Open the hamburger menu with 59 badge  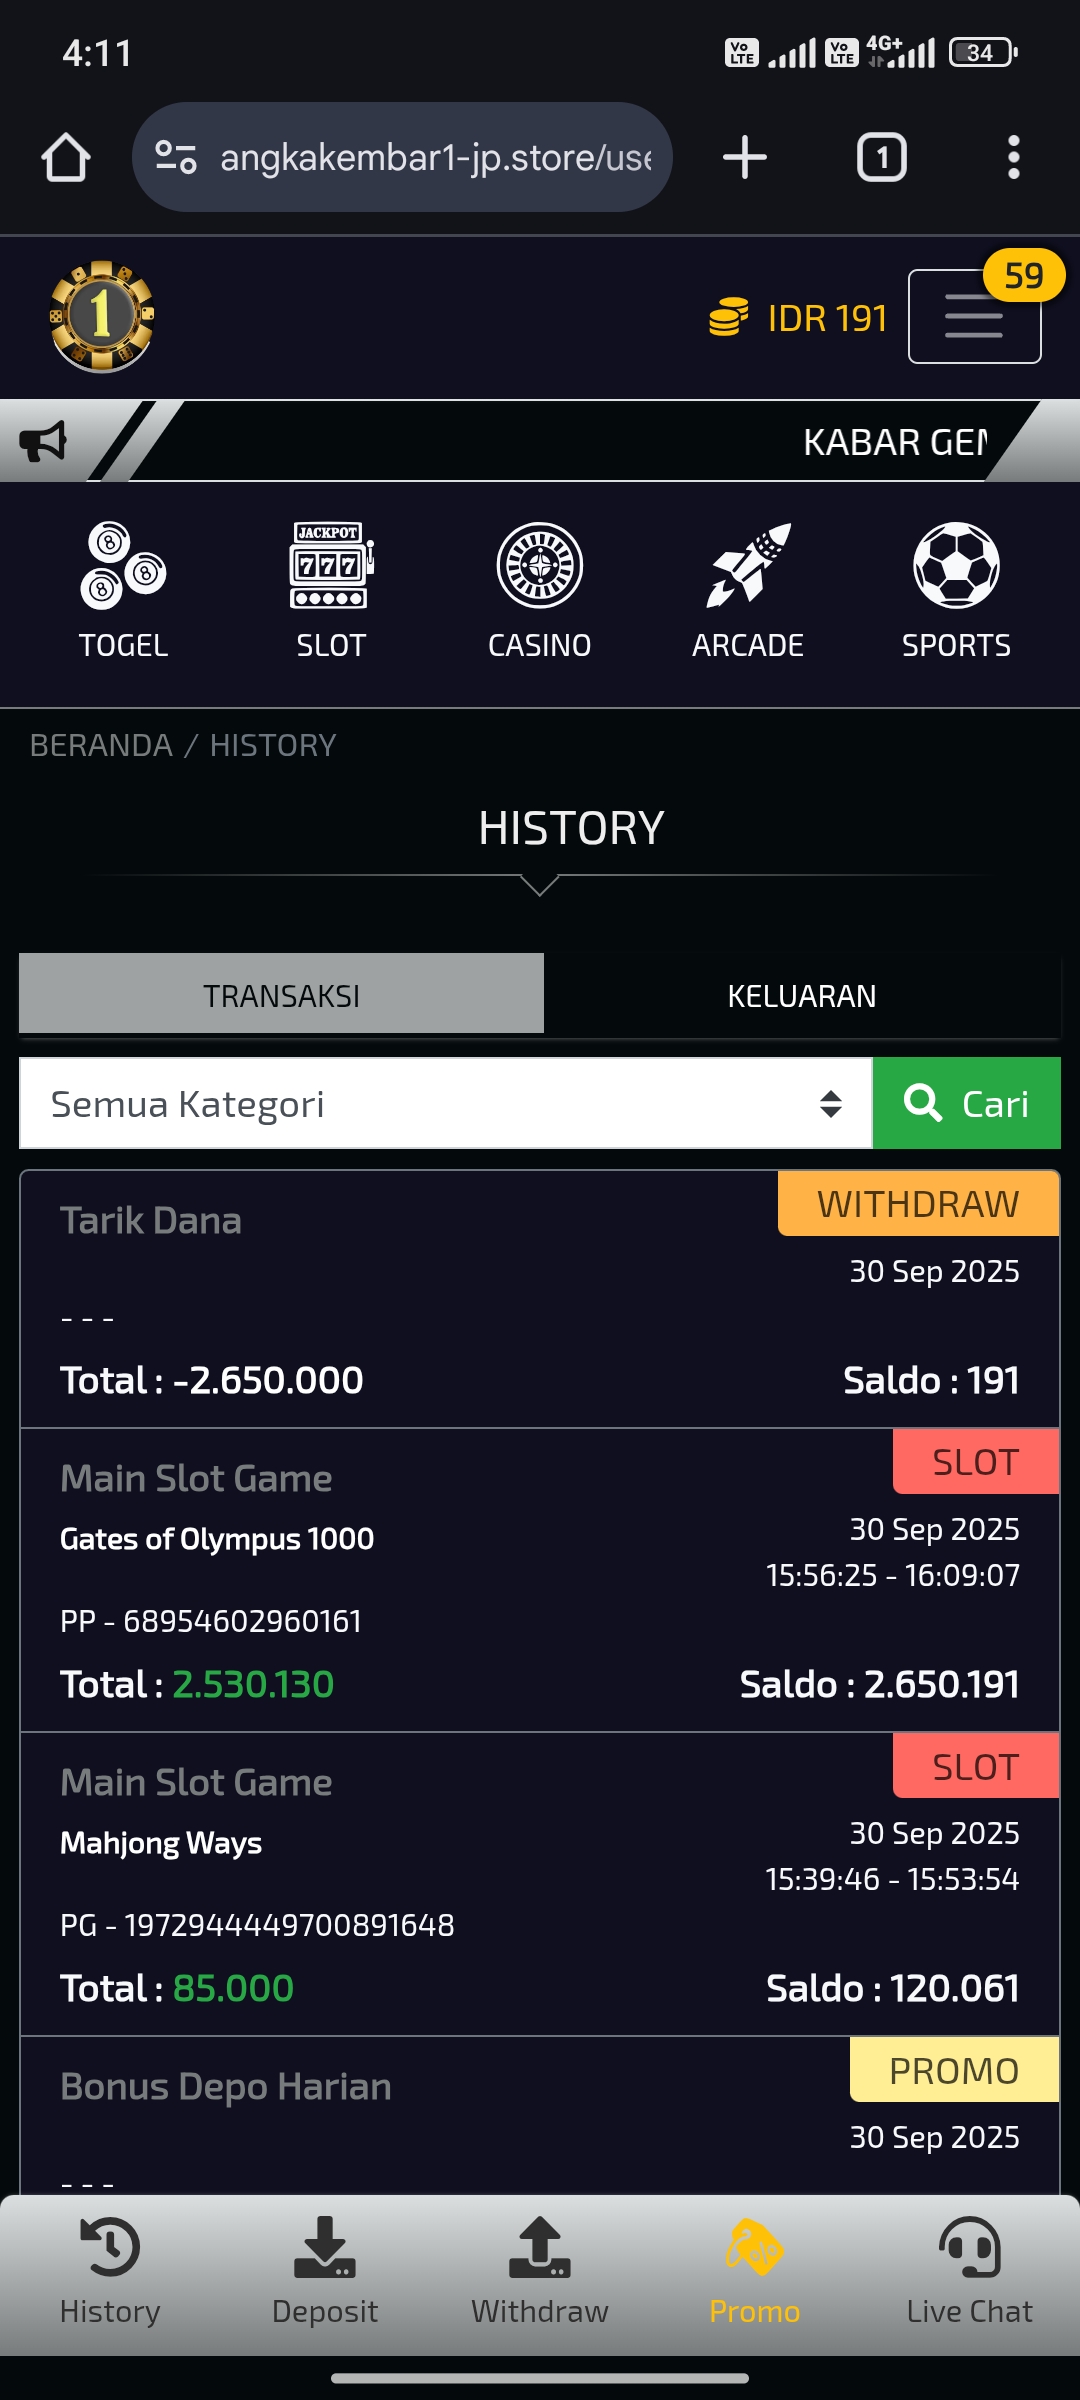tap(974, 316)
